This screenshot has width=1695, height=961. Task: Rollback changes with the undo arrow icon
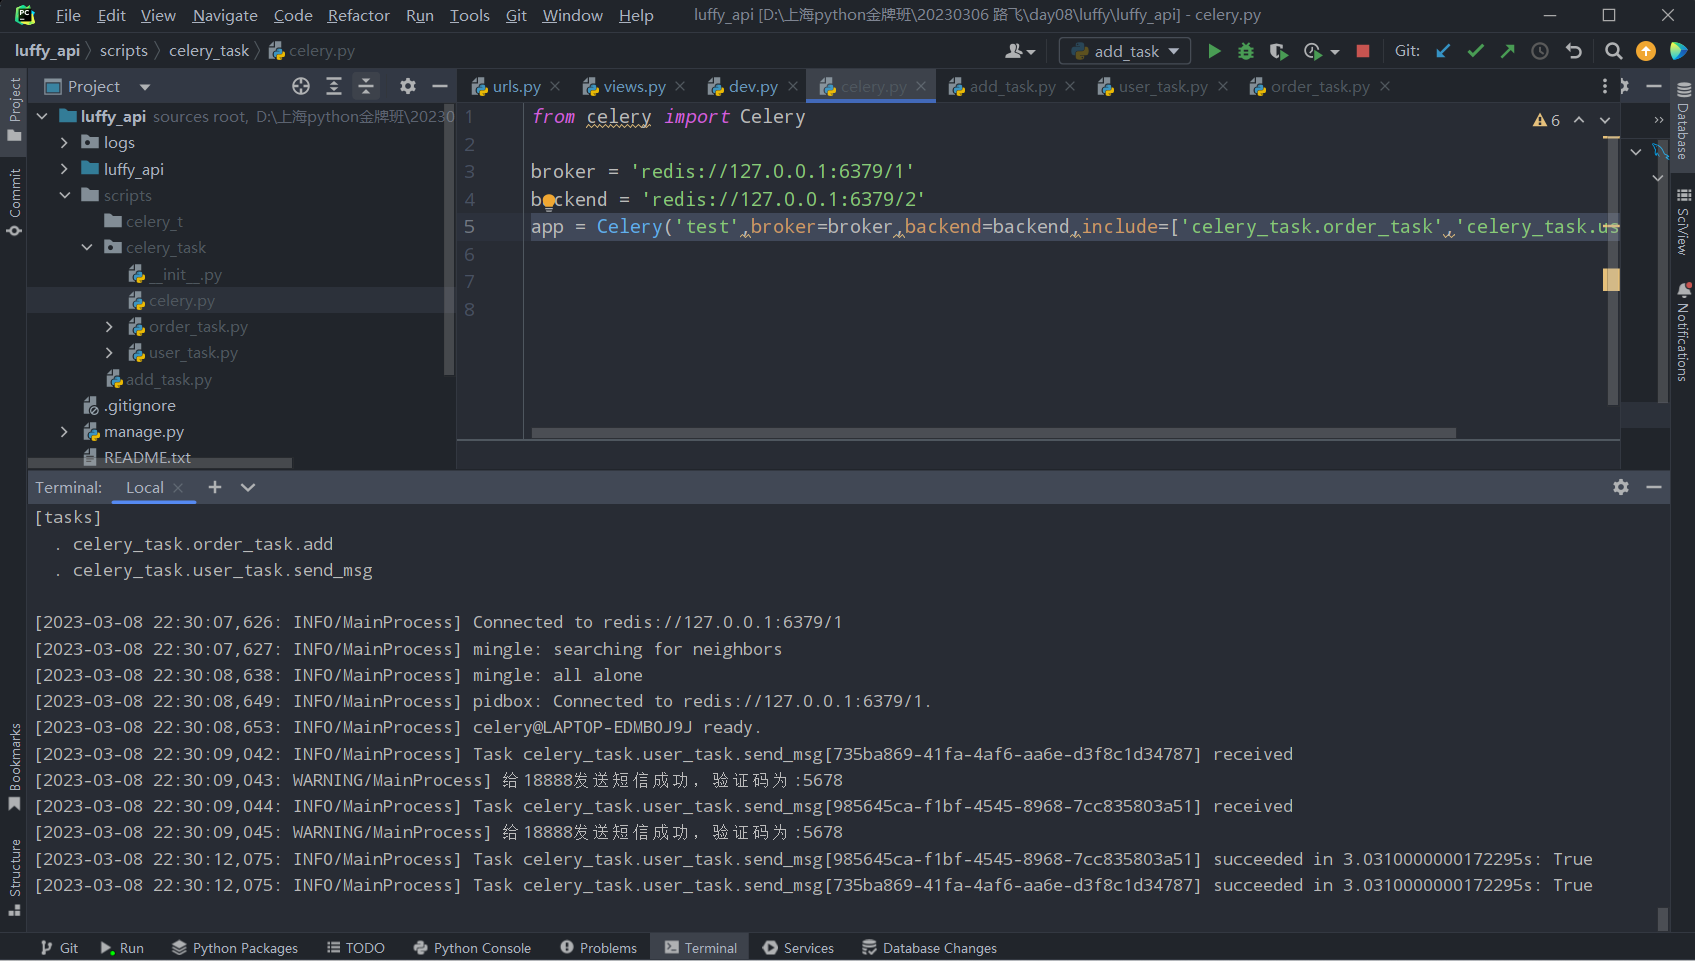tap(1574, 51)
